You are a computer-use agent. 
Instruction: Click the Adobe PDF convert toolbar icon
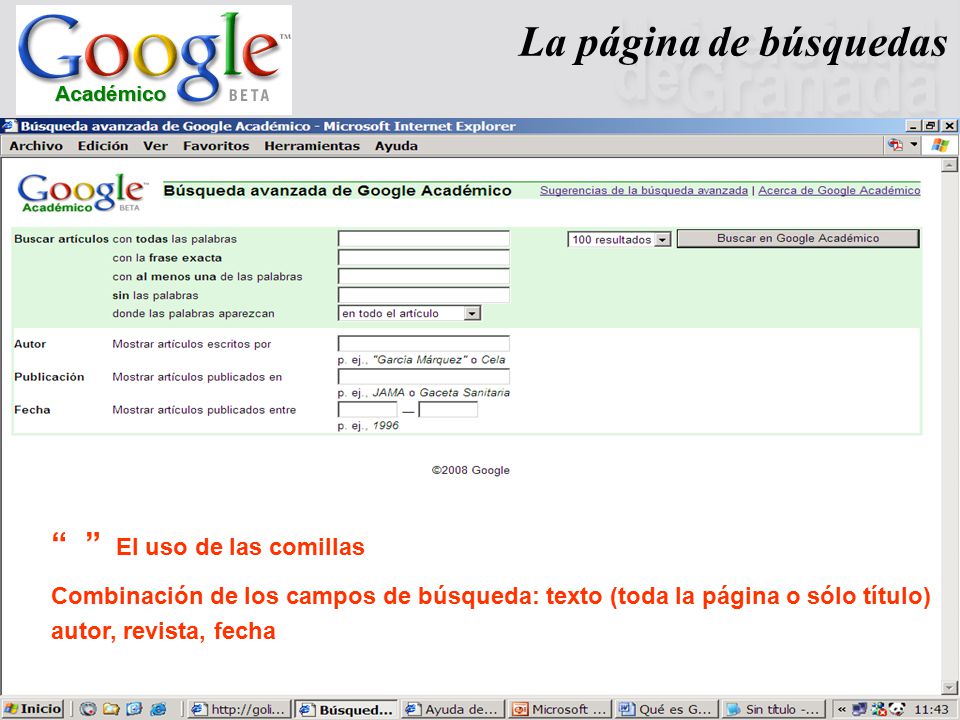[895, 146]
